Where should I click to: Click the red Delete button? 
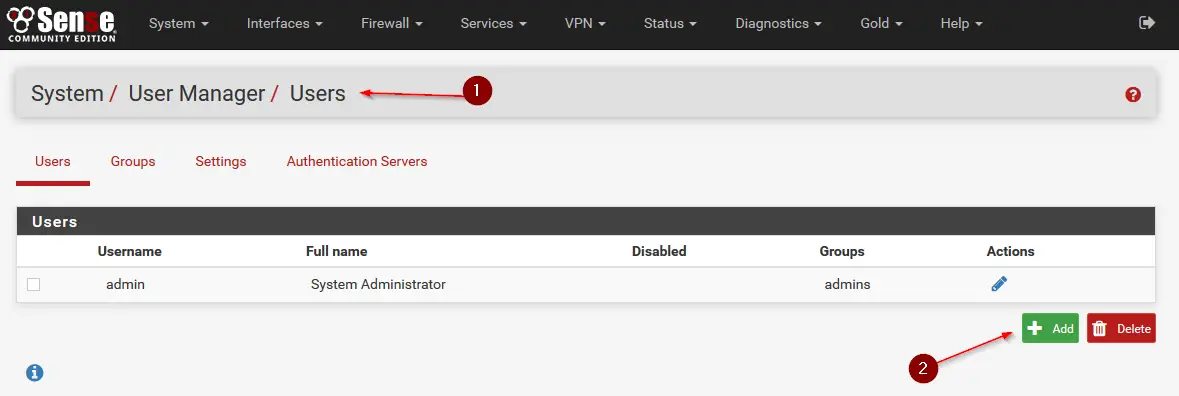click(x=1121, y=328)
